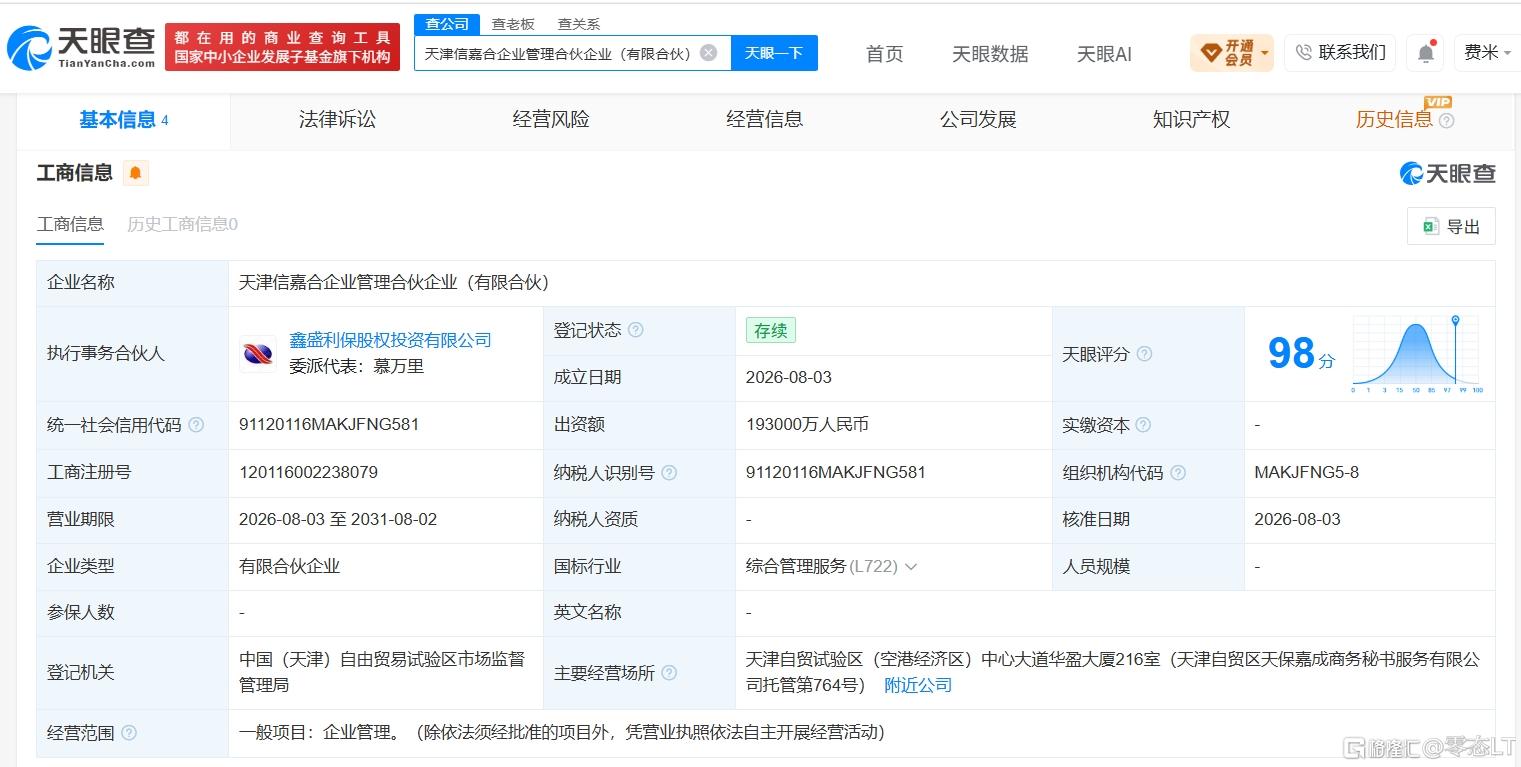Open the 法律诉讼 tab
This screenshot has width=1521, height=767.
[x=337, y=120]
